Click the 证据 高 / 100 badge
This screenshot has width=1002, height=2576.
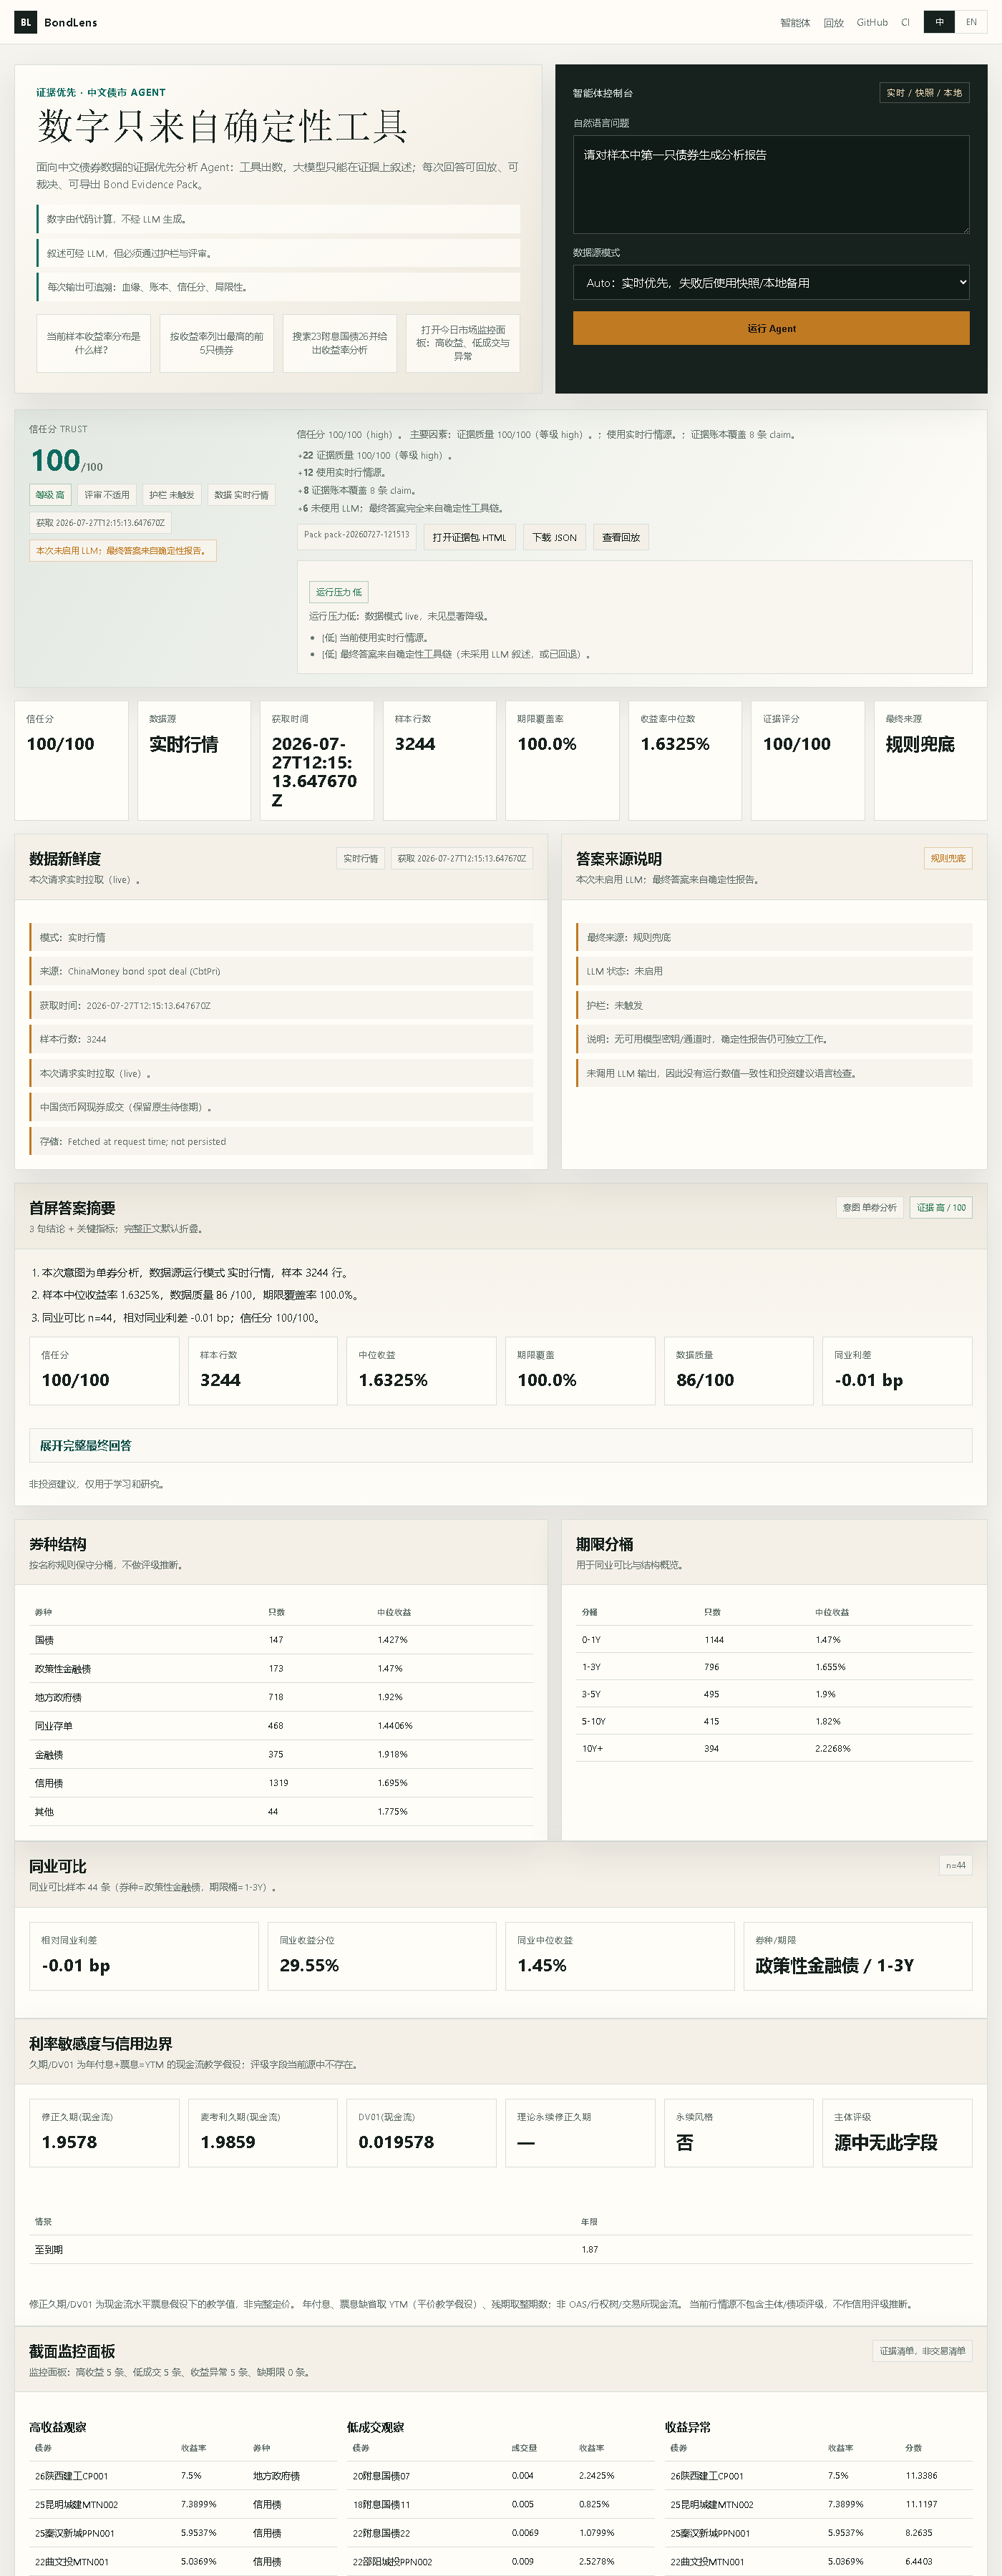point(941,1207)
